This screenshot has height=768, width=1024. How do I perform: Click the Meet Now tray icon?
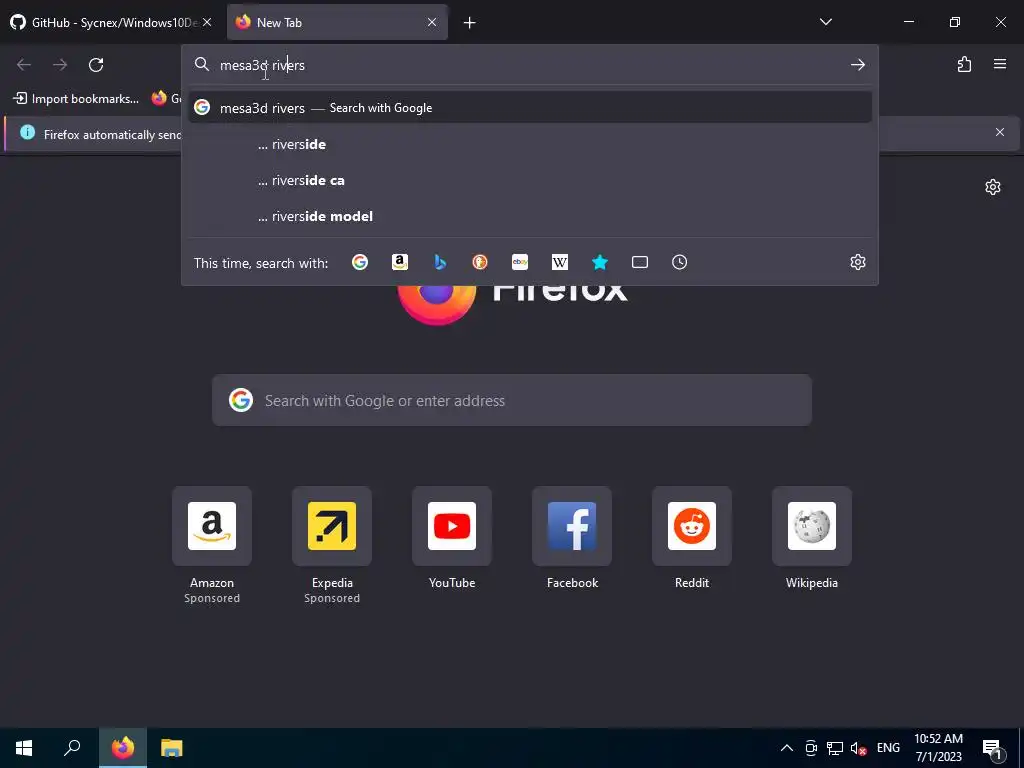(811, 748)
